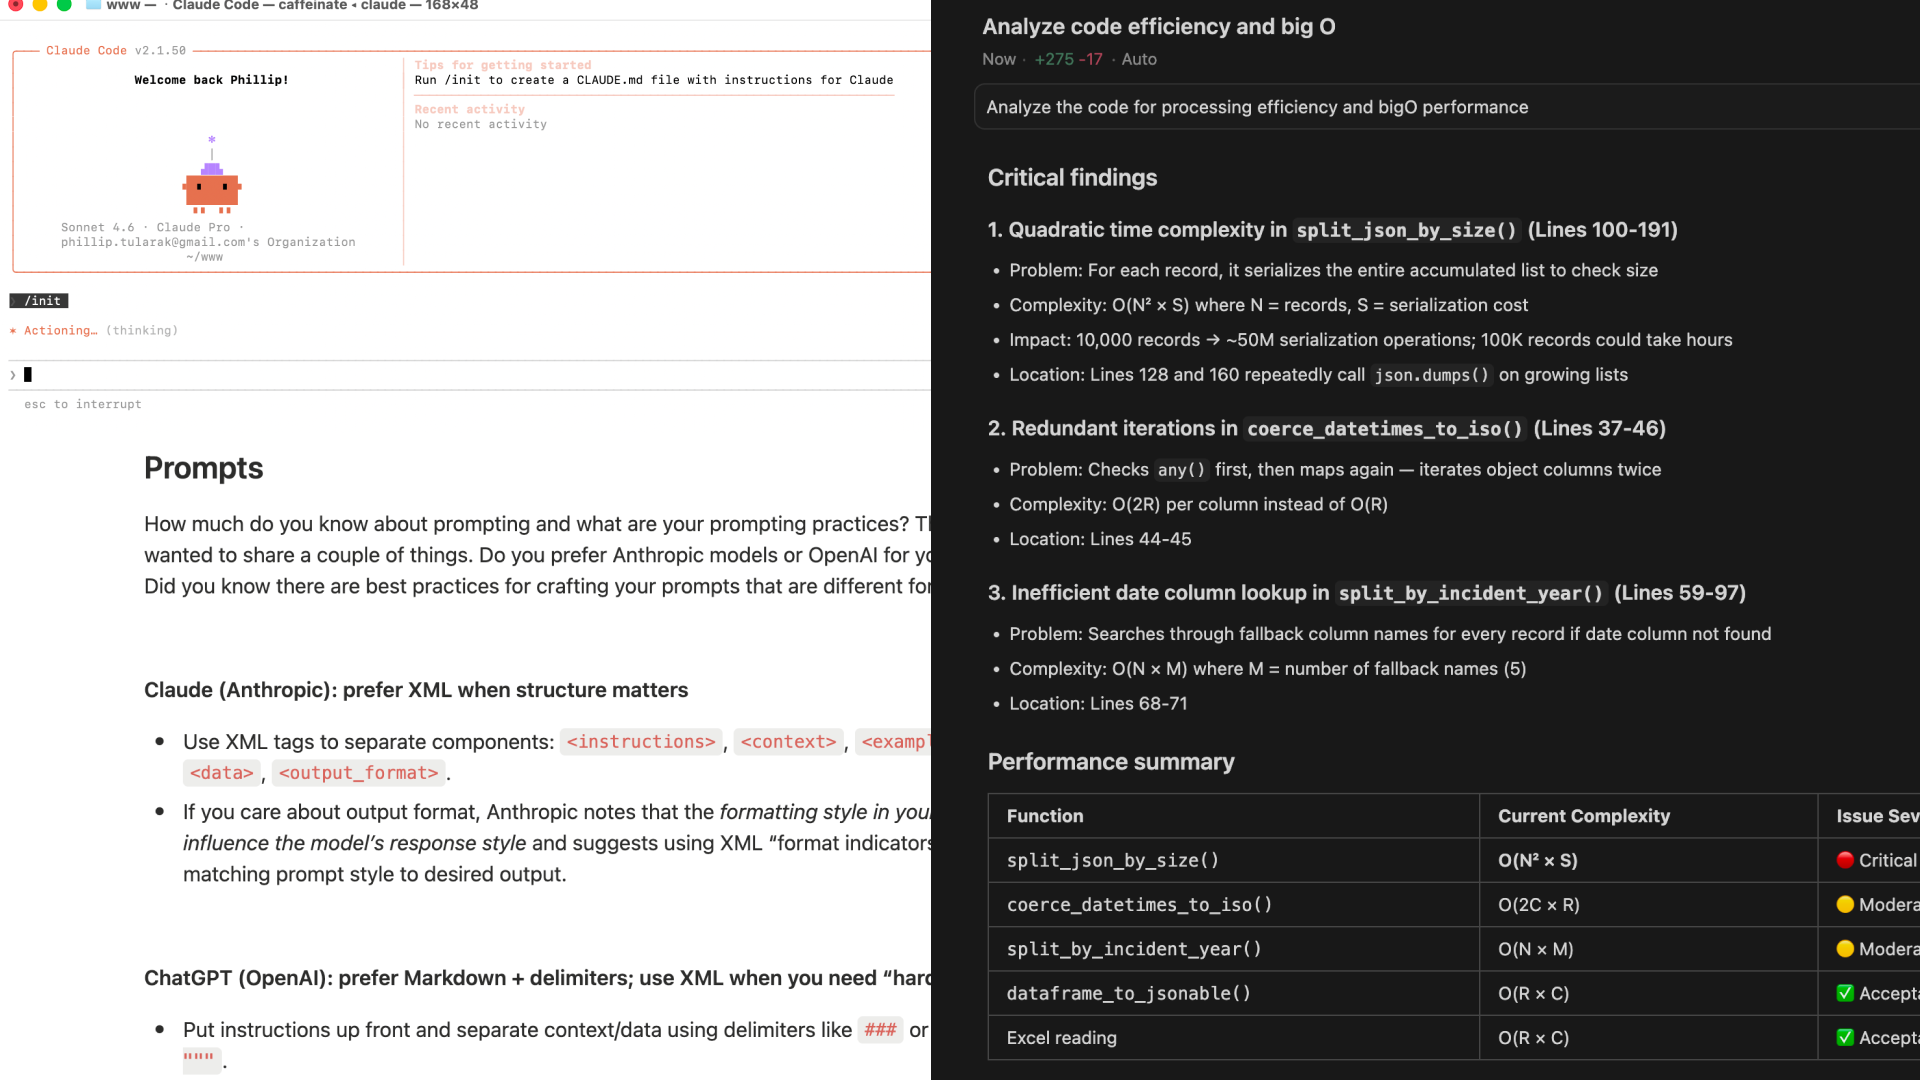Click the <output_format> tag chip

pyautogui.click(x=358, y=773)
